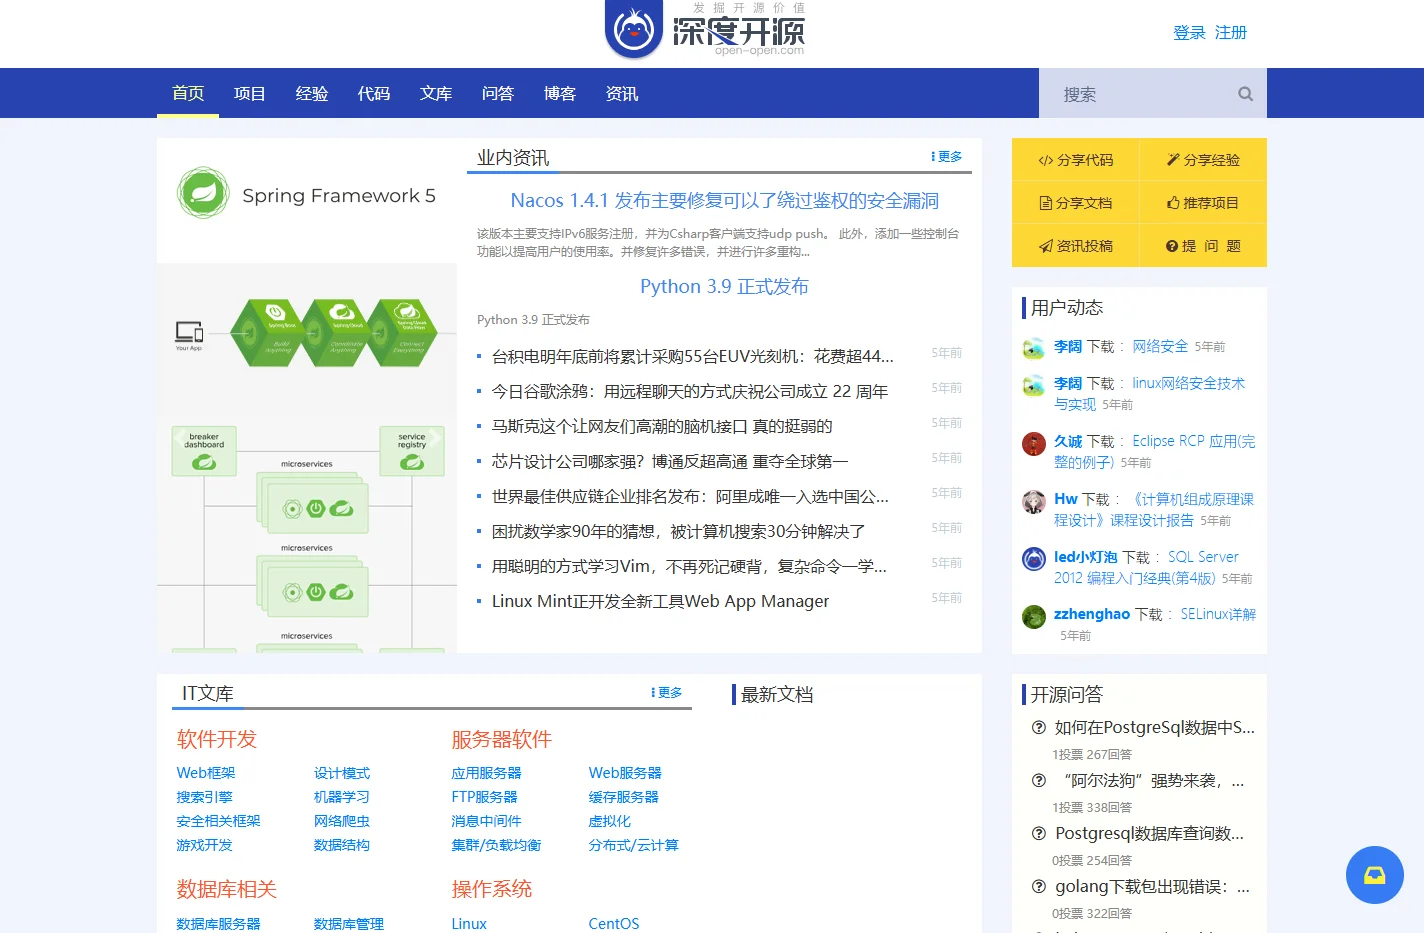Screen dimensions: 1424x933
Task: Open linux网络安全技术与实现 download link
Action: 1150,394
